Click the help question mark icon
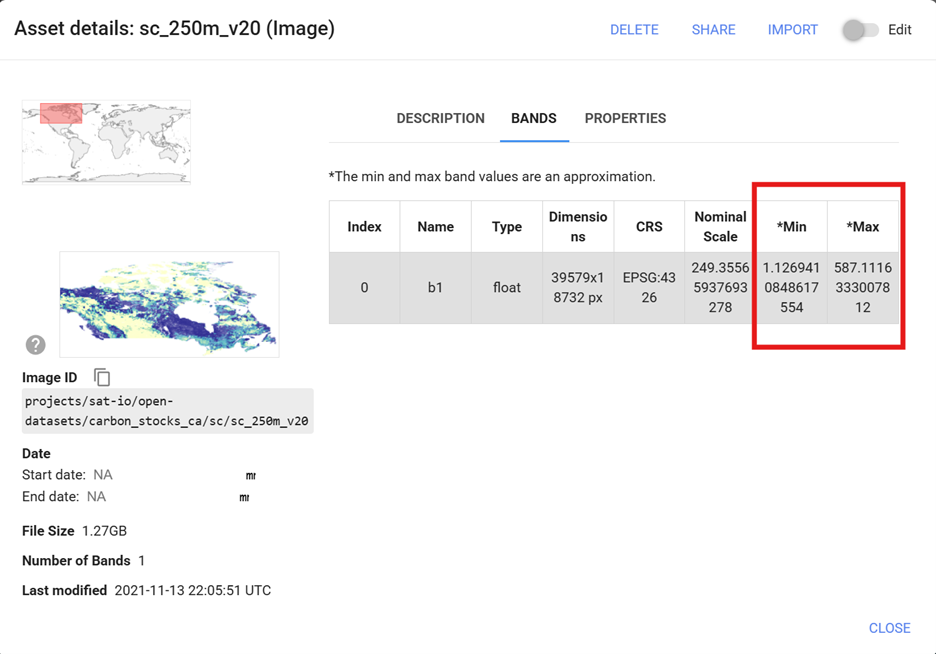The width and height of the screenshot is (936, 654). [x=35, y=345]
